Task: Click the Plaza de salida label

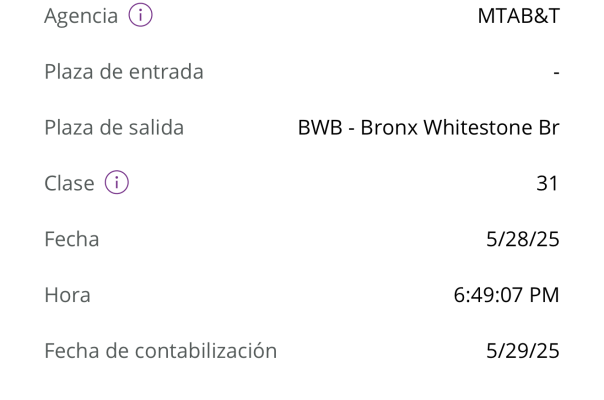Action: coord(114,127)
